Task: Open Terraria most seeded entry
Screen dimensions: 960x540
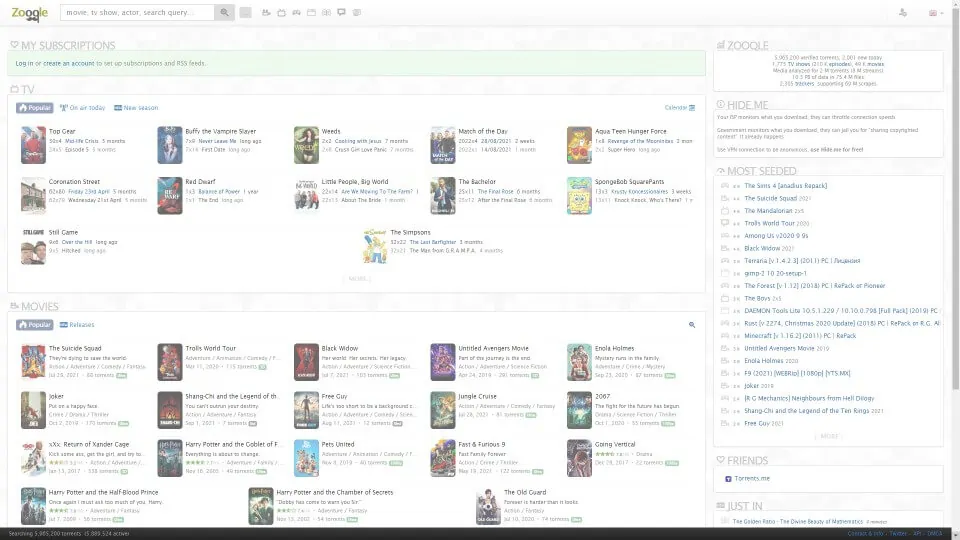Action: pyautogui.click(x=802, y=261)
